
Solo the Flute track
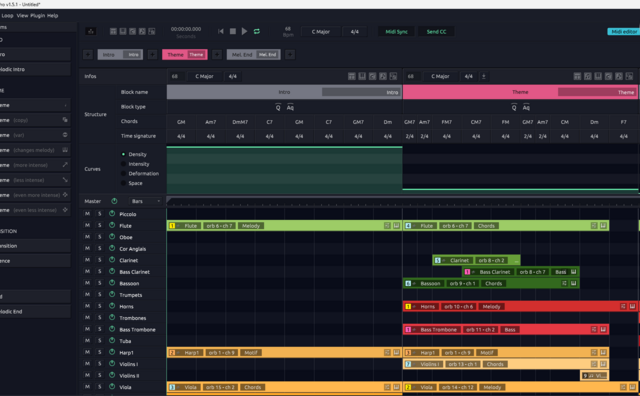pos(99,225)
